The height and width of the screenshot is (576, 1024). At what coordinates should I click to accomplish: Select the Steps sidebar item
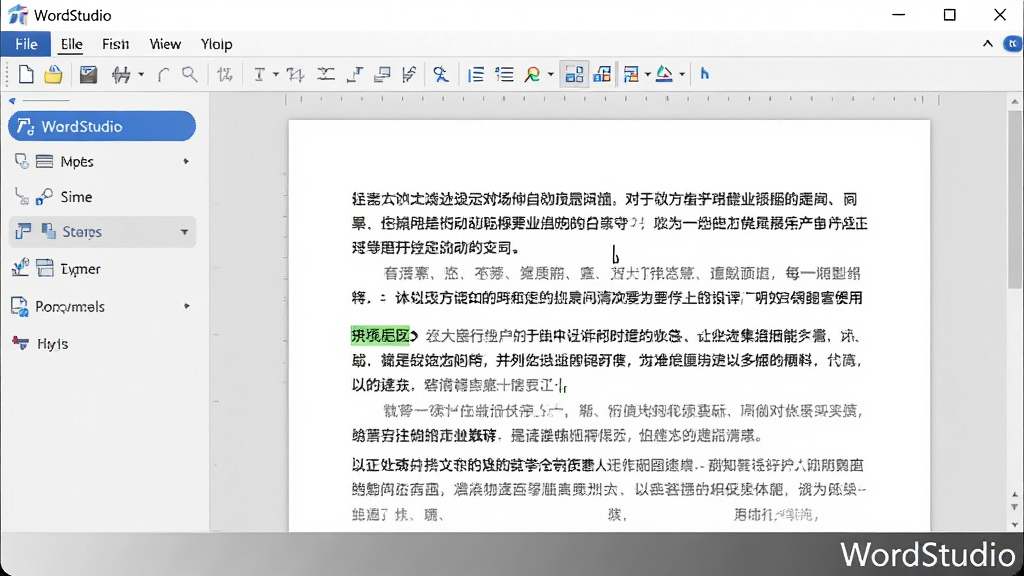(x=102, y=232)
